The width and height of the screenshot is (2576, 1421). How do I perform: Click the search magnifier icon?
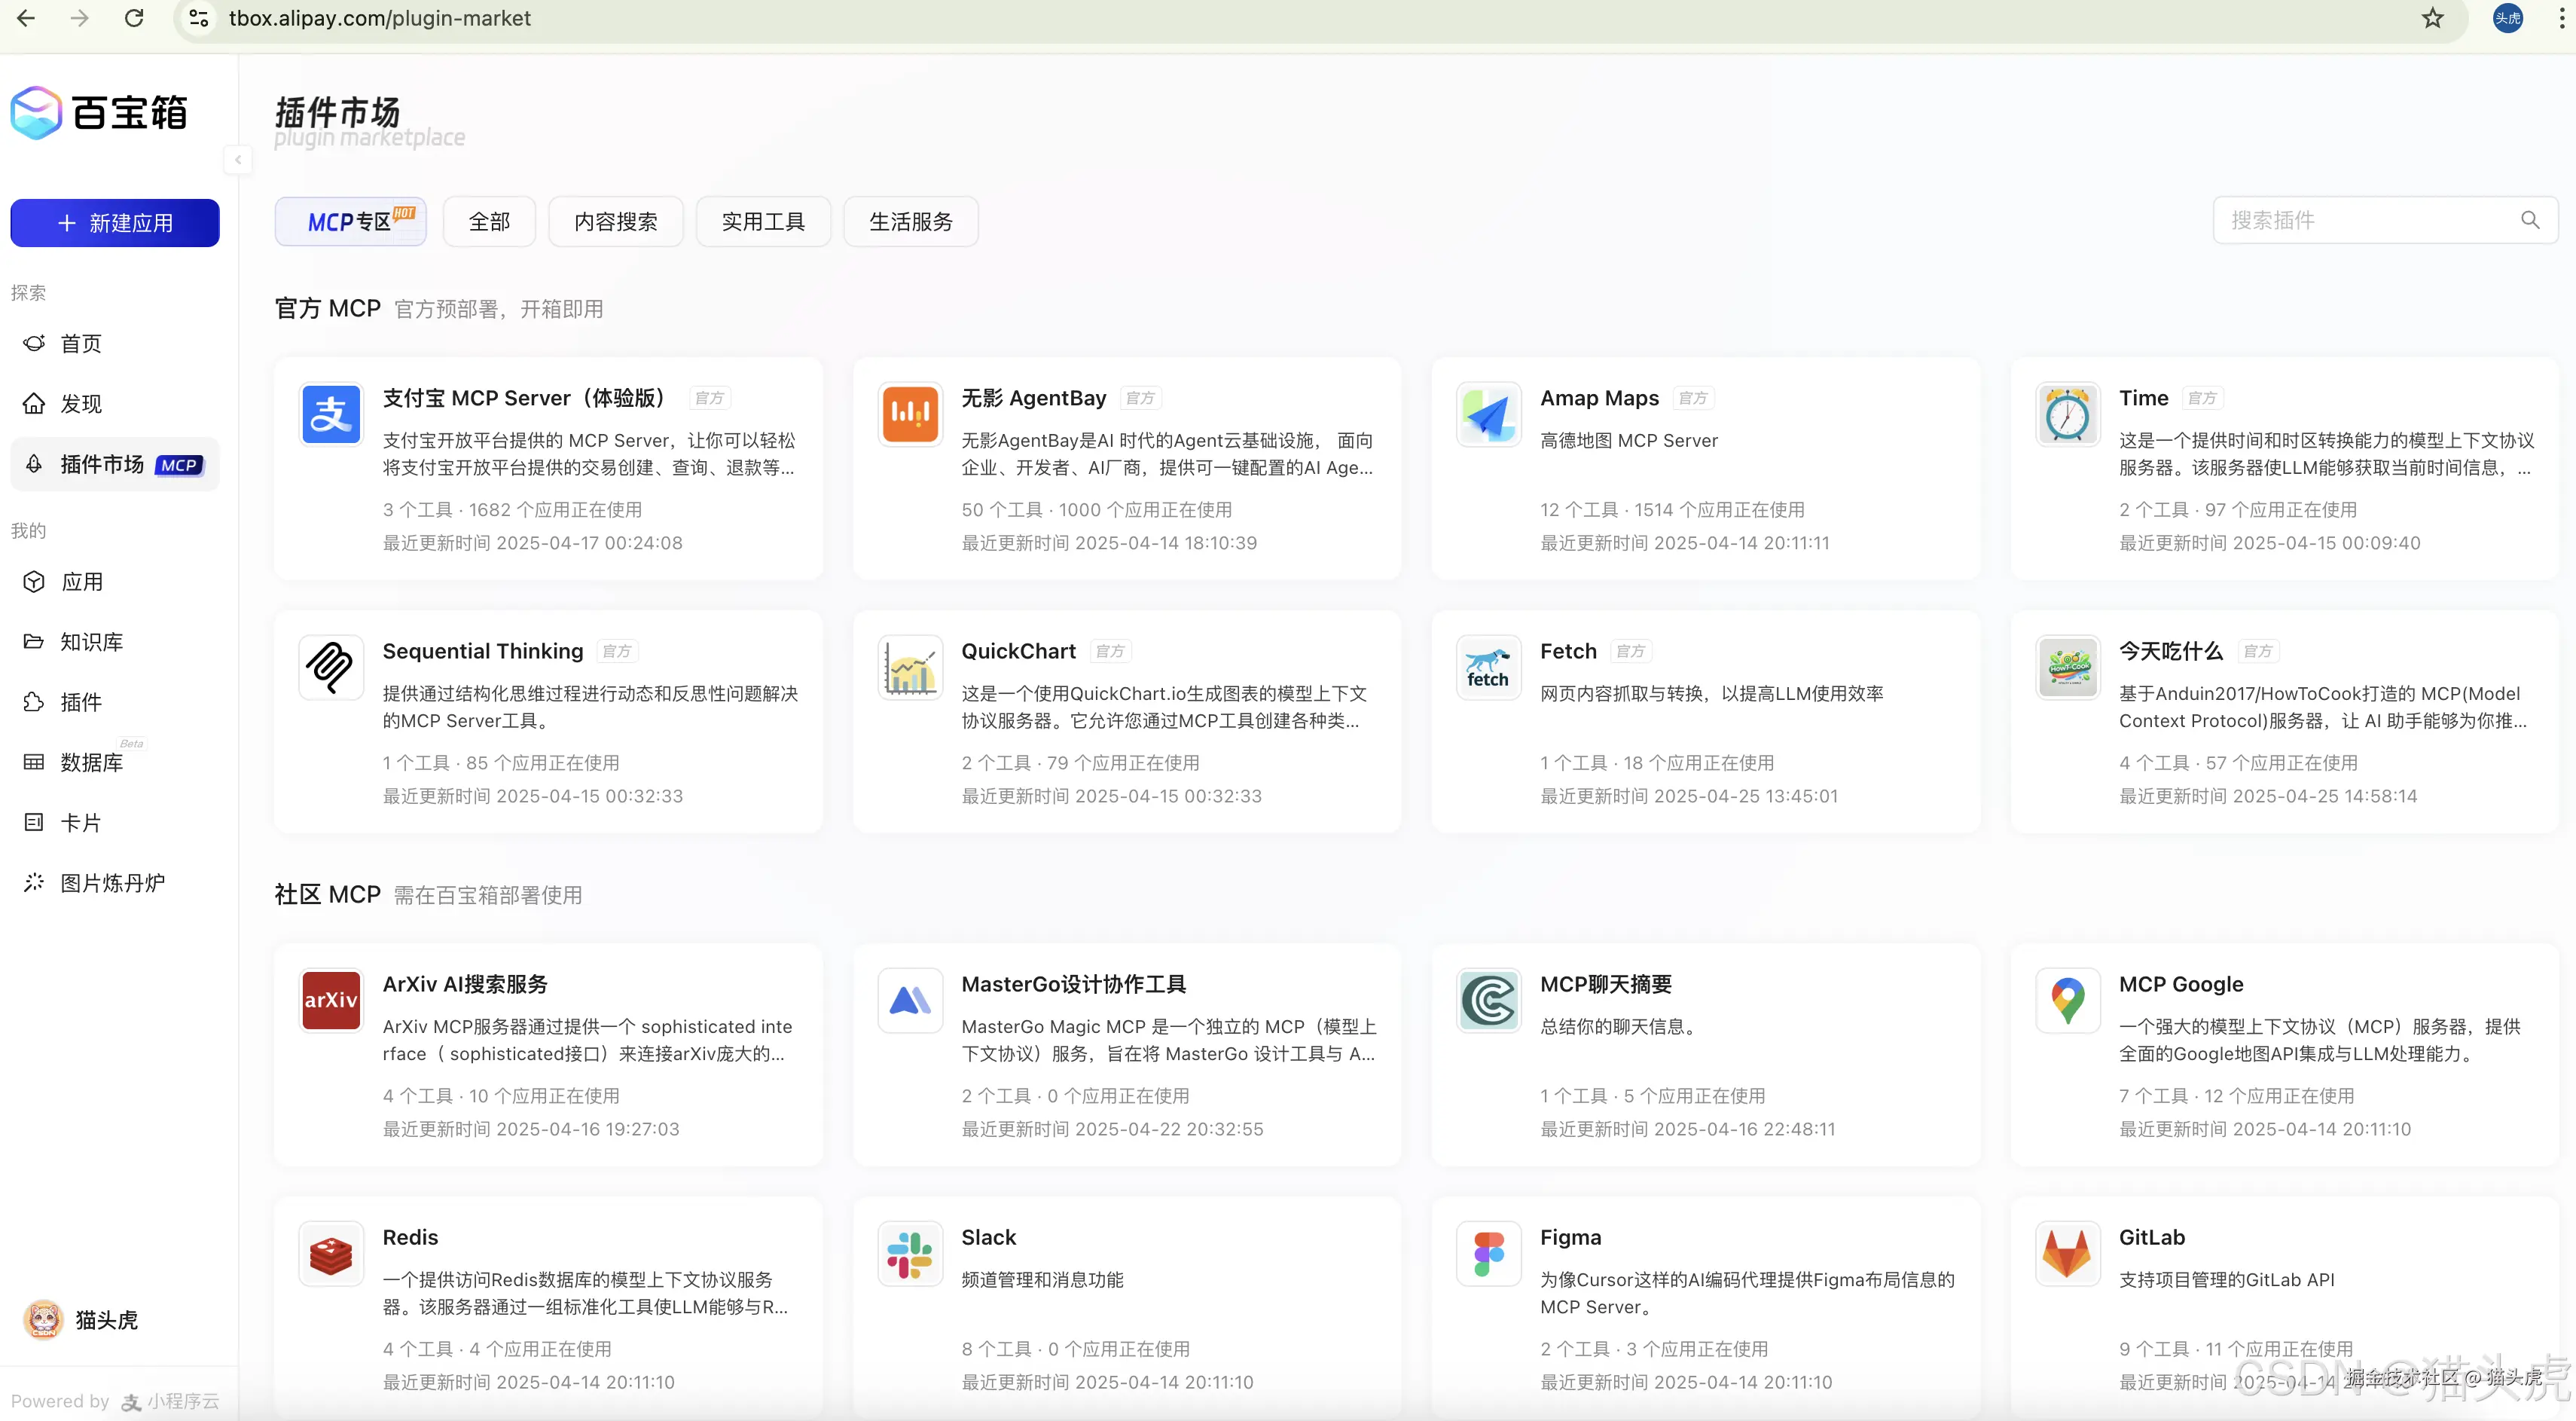pos(2531,219)
